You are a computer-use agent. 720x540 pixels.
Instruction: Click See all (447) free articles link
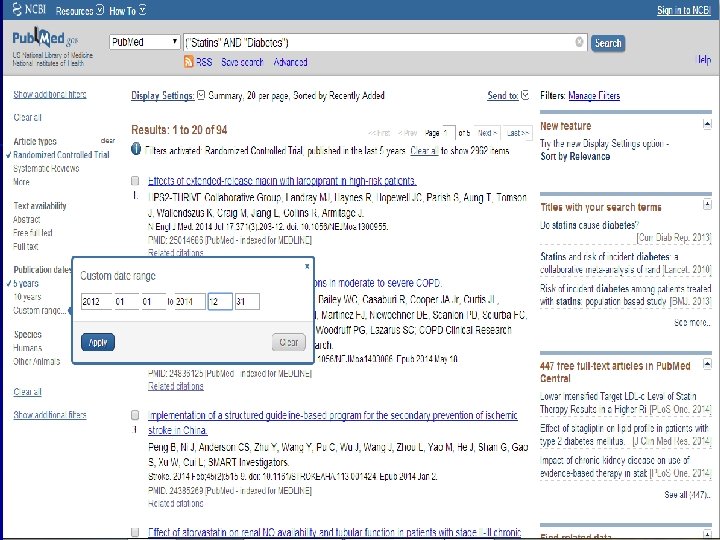pyautogui.click(x=687, y=495)
